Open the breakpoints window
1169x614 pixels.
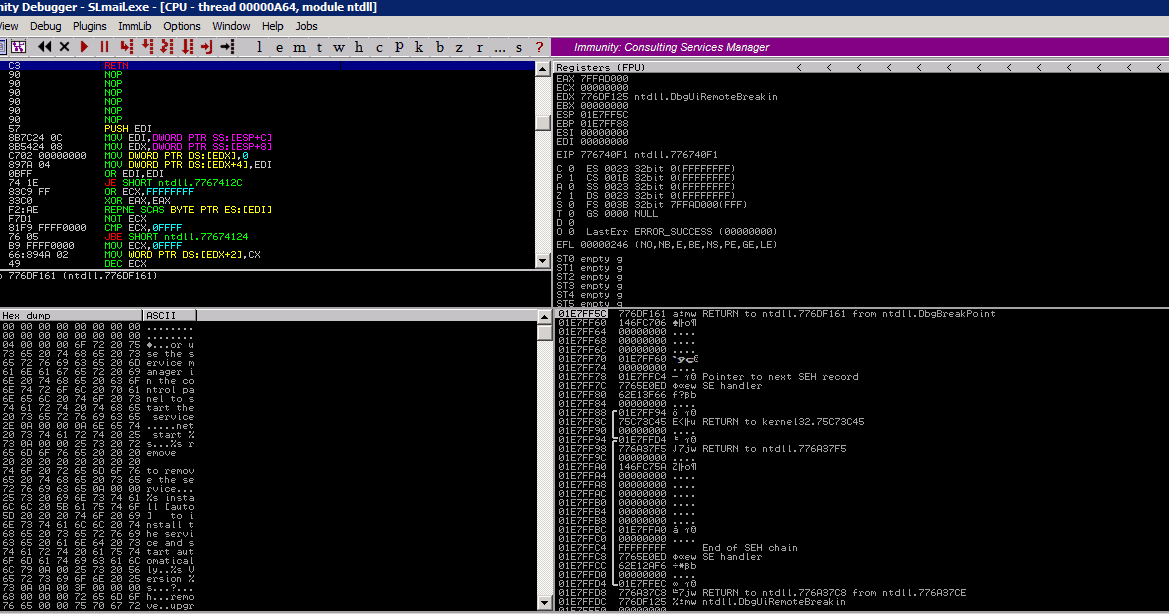pyautogui.click(x=438, y=47)
